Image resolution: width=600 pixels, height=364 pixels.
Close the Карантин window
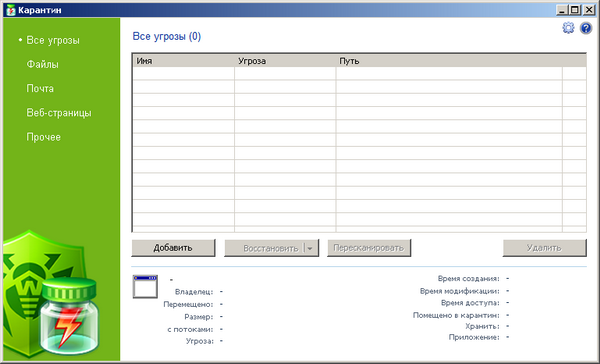tap(589, 10)
